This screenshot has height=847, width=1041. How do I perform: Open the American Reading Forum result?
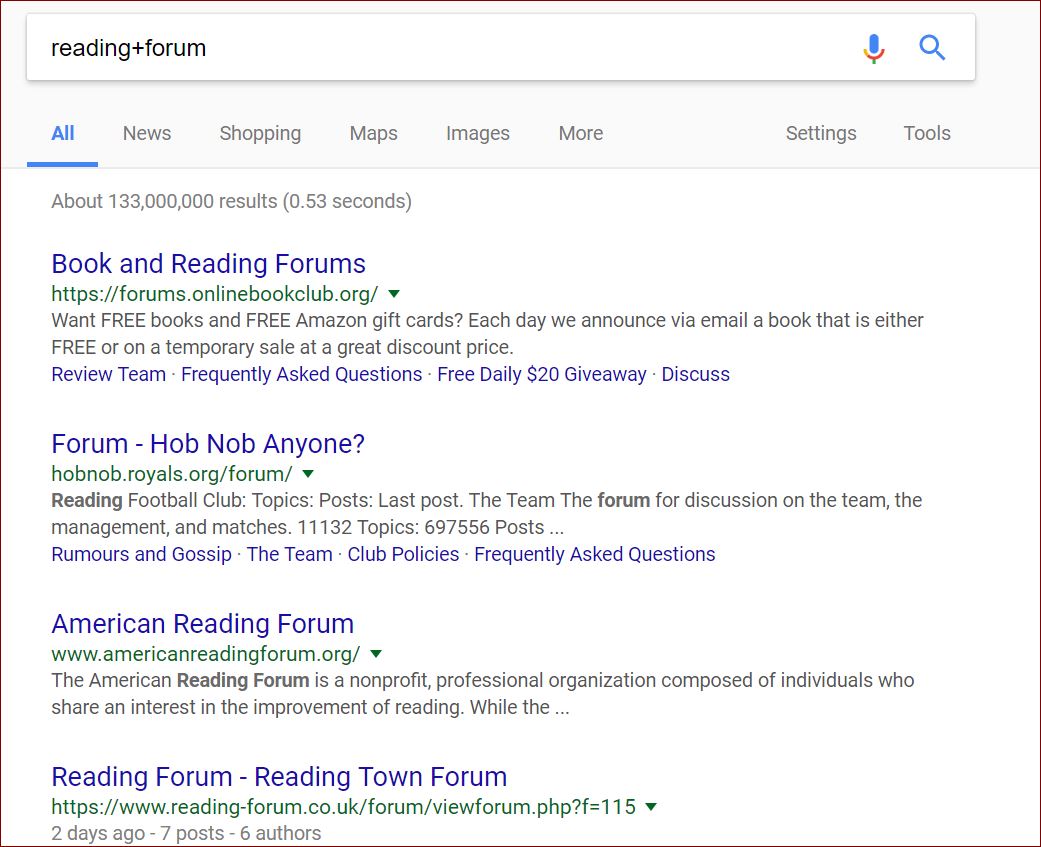click(202, 623)
